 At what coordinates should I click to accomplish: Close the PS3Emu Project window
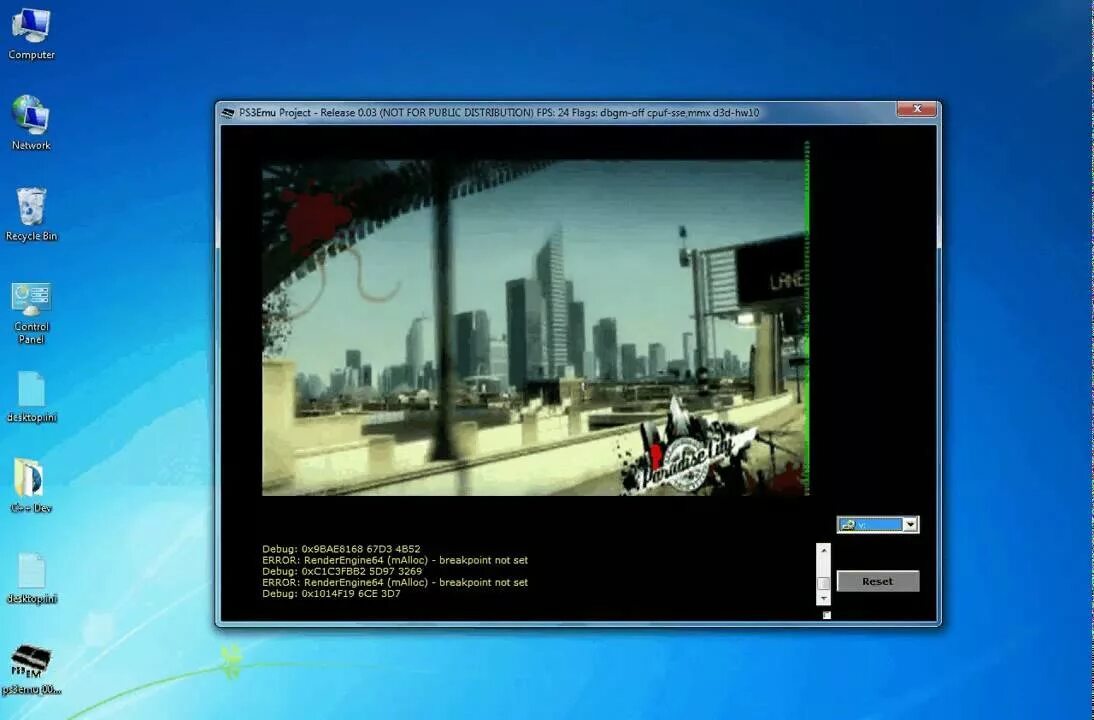(917, 109)
